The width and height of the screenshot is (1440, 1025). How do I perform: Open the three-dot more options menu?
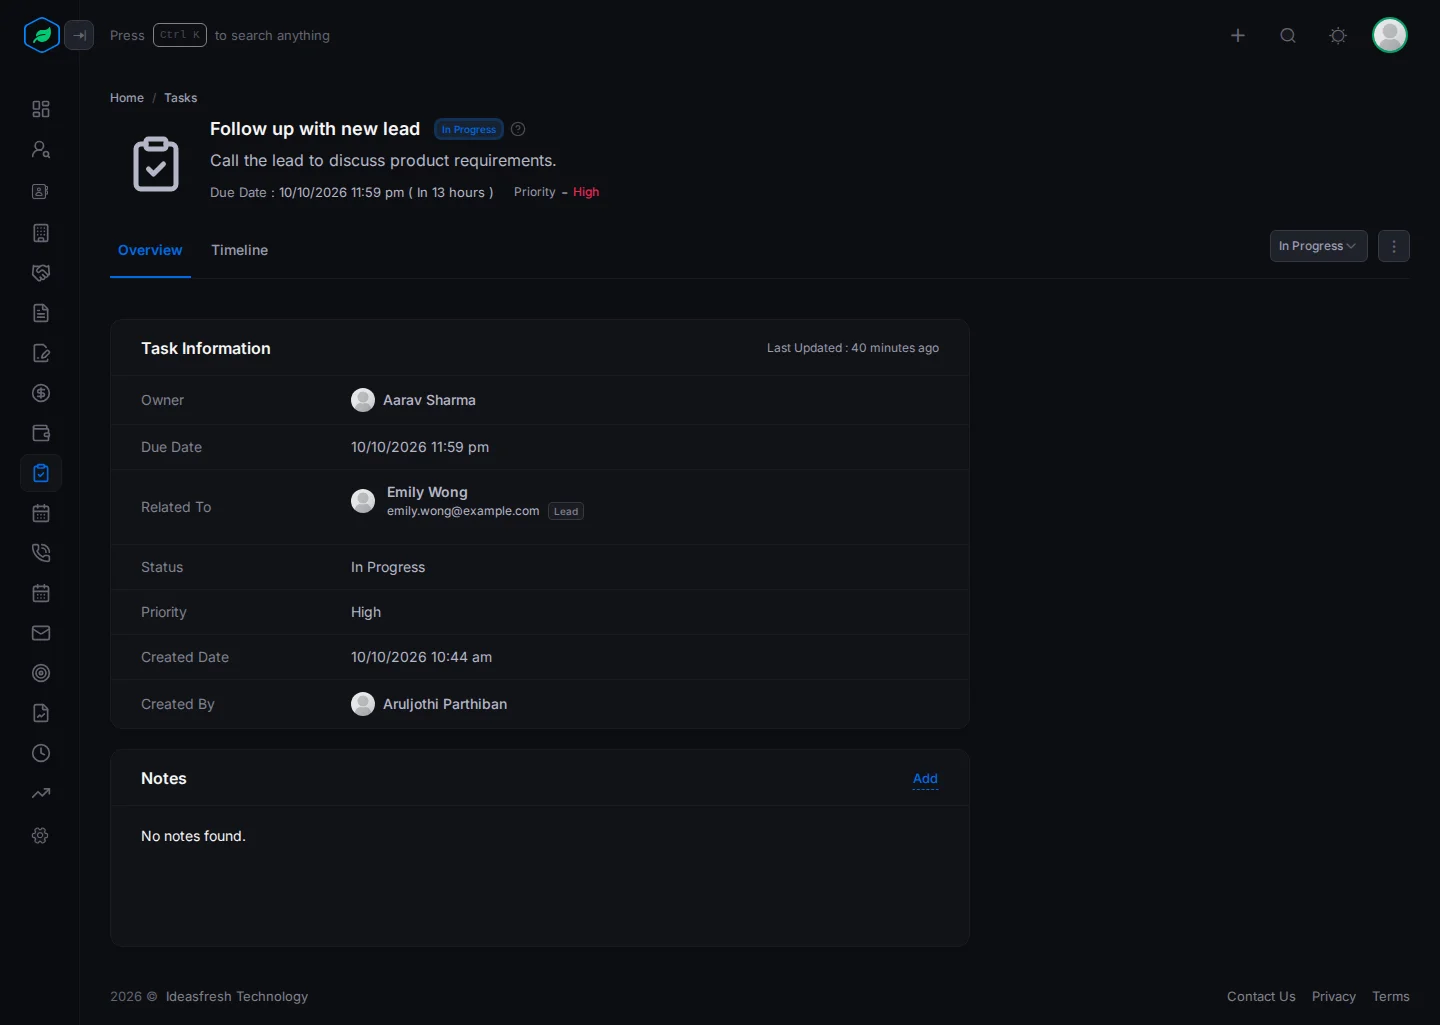1394,246
